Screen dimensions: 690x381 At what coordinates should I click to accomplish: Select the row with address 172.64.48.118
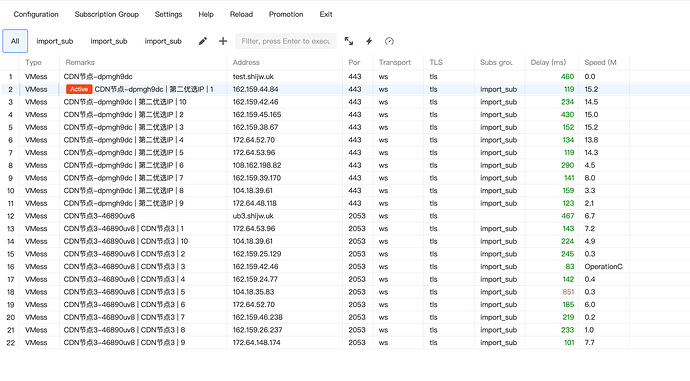315,203
